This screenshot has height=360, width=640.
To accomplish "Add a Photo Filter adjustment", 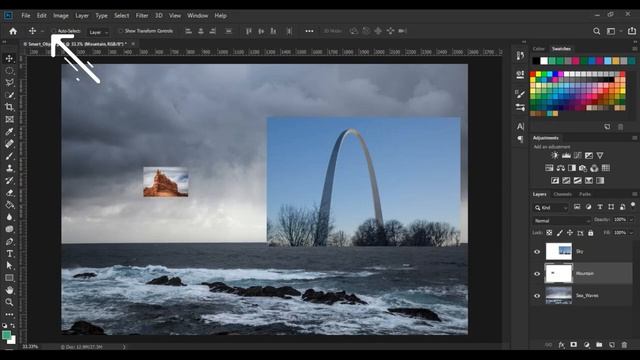I will point(583,168).
